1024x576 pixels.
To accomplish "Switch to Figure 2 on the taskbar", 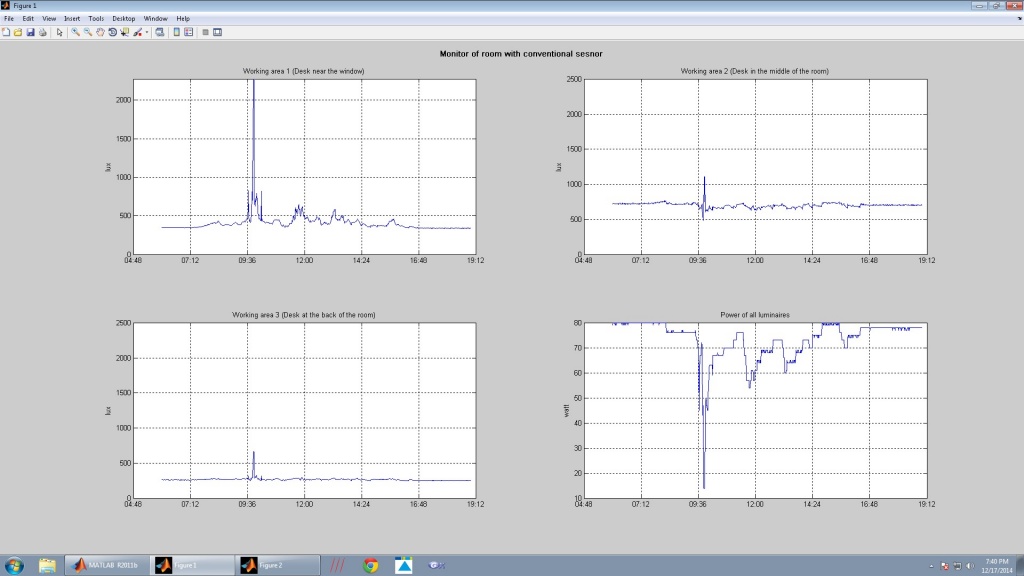I will pyautogui.click(x=277, y=565).
